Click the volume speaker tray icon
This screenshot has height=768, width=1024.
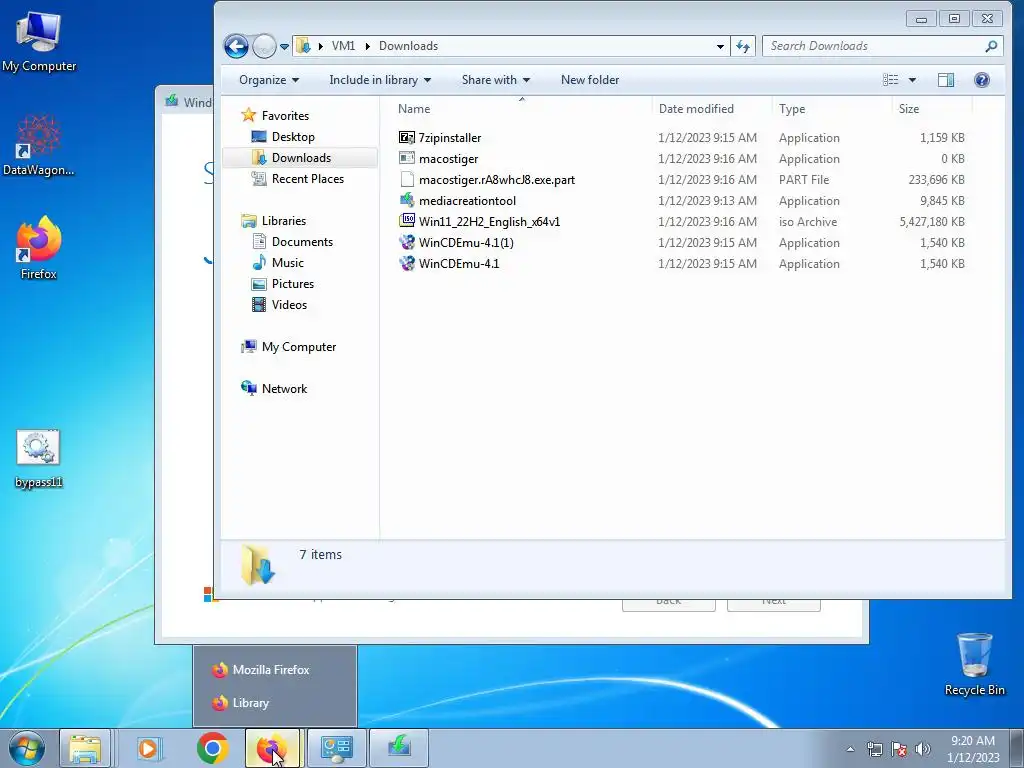(x=923, y=749)
